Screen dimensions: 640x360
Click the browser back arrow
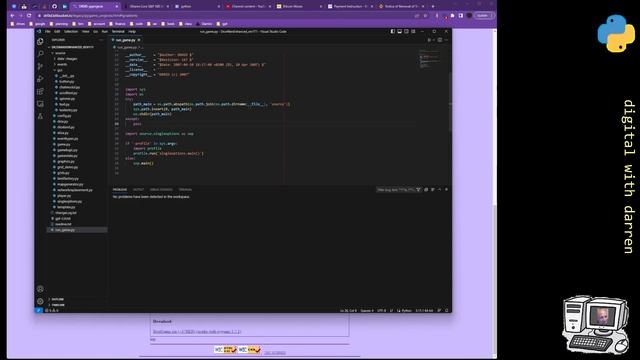coord(12,16)
